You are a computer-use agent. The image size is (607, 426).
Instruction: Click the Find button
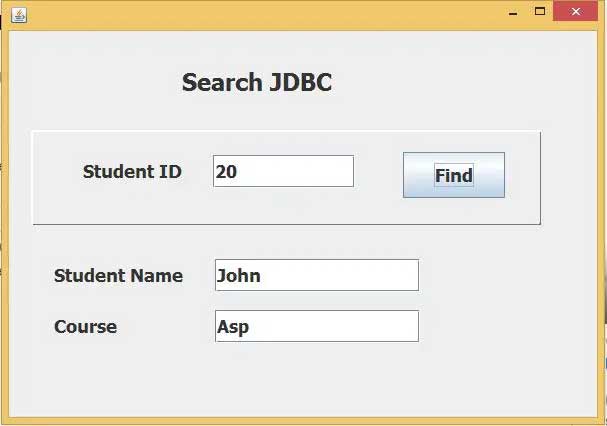click(454, 175)
